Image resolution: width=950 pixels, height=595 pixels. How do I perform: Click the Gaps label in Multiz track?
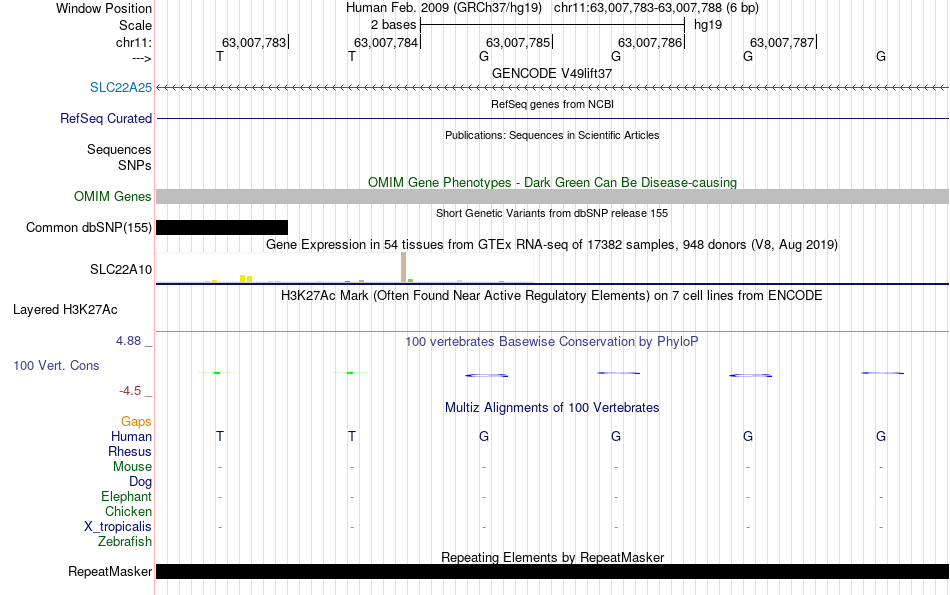(x=136, y=421)
